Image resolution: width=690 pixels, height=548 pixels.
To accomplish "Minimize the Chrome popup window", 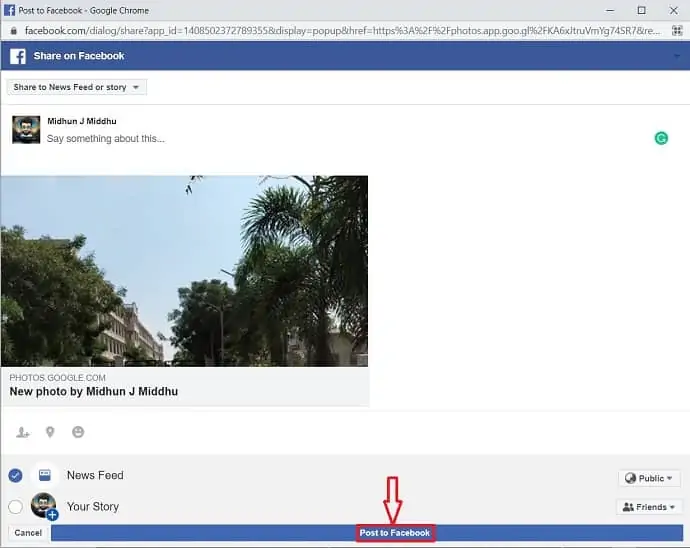I will point(609,10).
